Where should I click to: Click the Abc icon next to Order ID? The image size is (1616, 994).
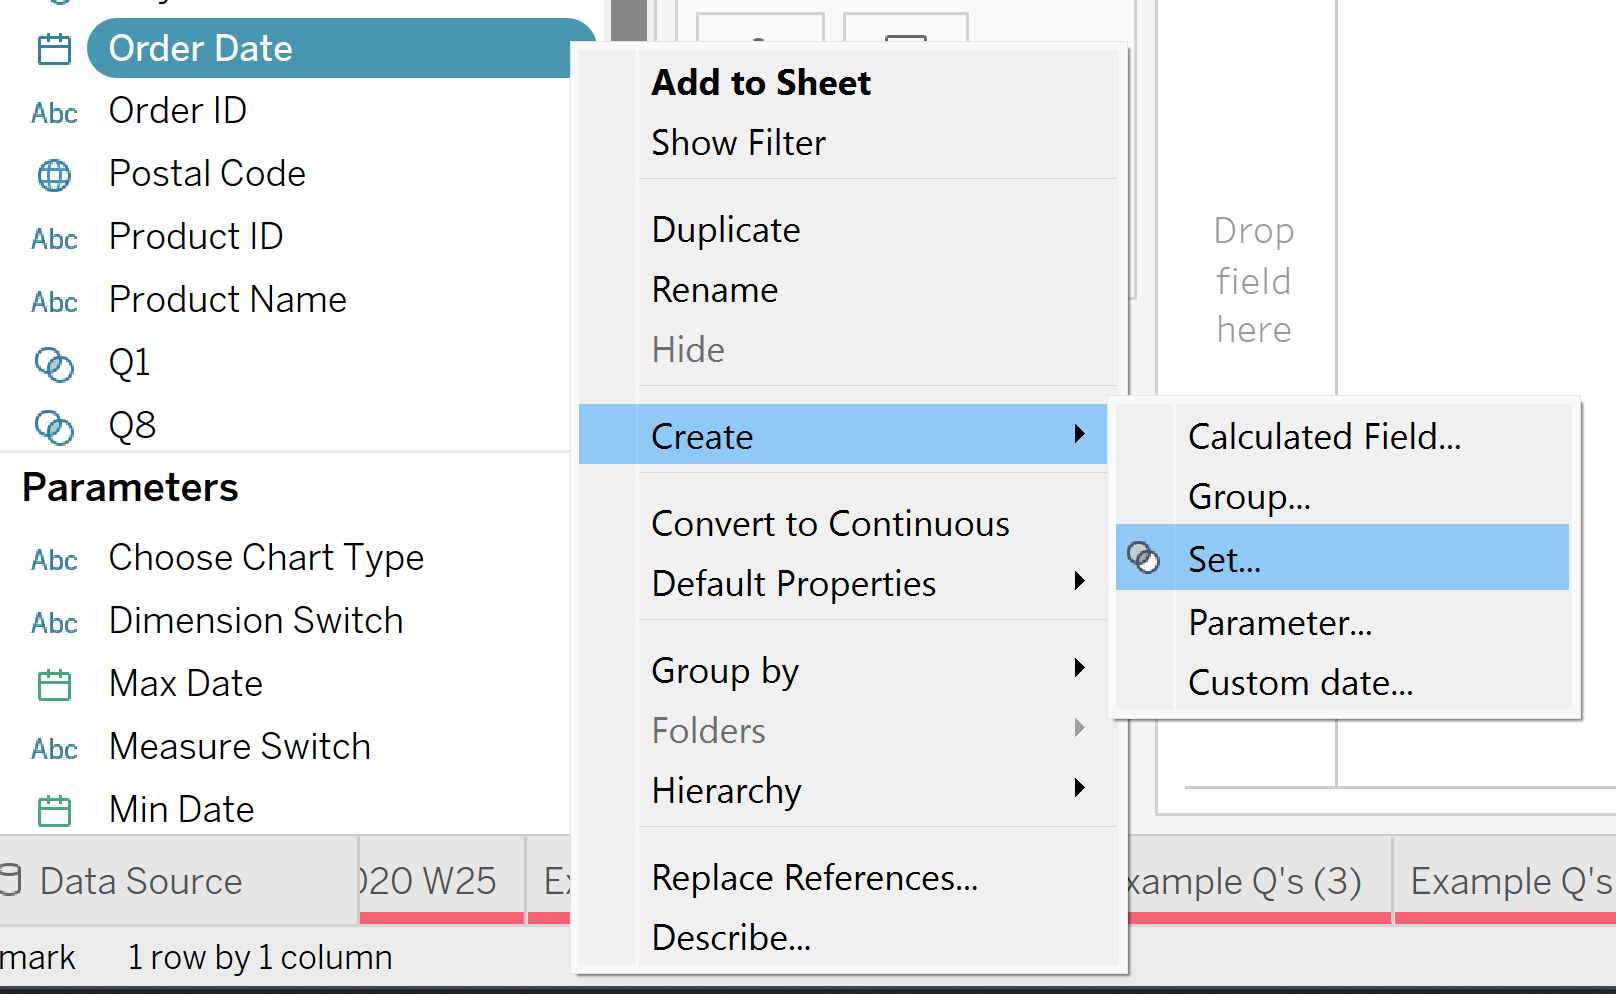tap(54, 113)
